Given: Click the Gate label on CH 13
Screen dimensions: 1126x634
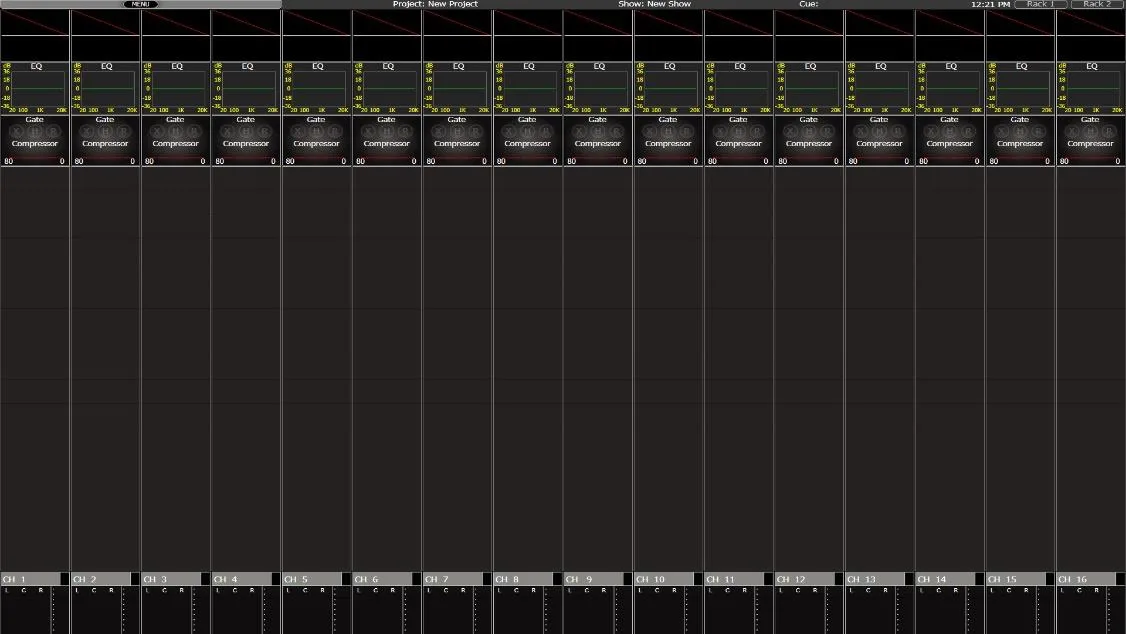Looking at the screenshot, I should [879, 120].
